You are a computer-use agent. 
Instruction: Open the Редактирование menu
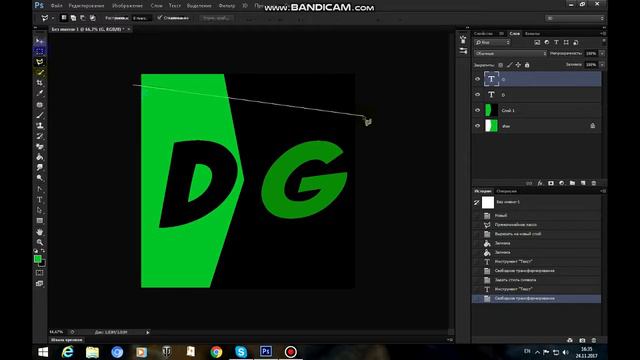coord(87,6)
